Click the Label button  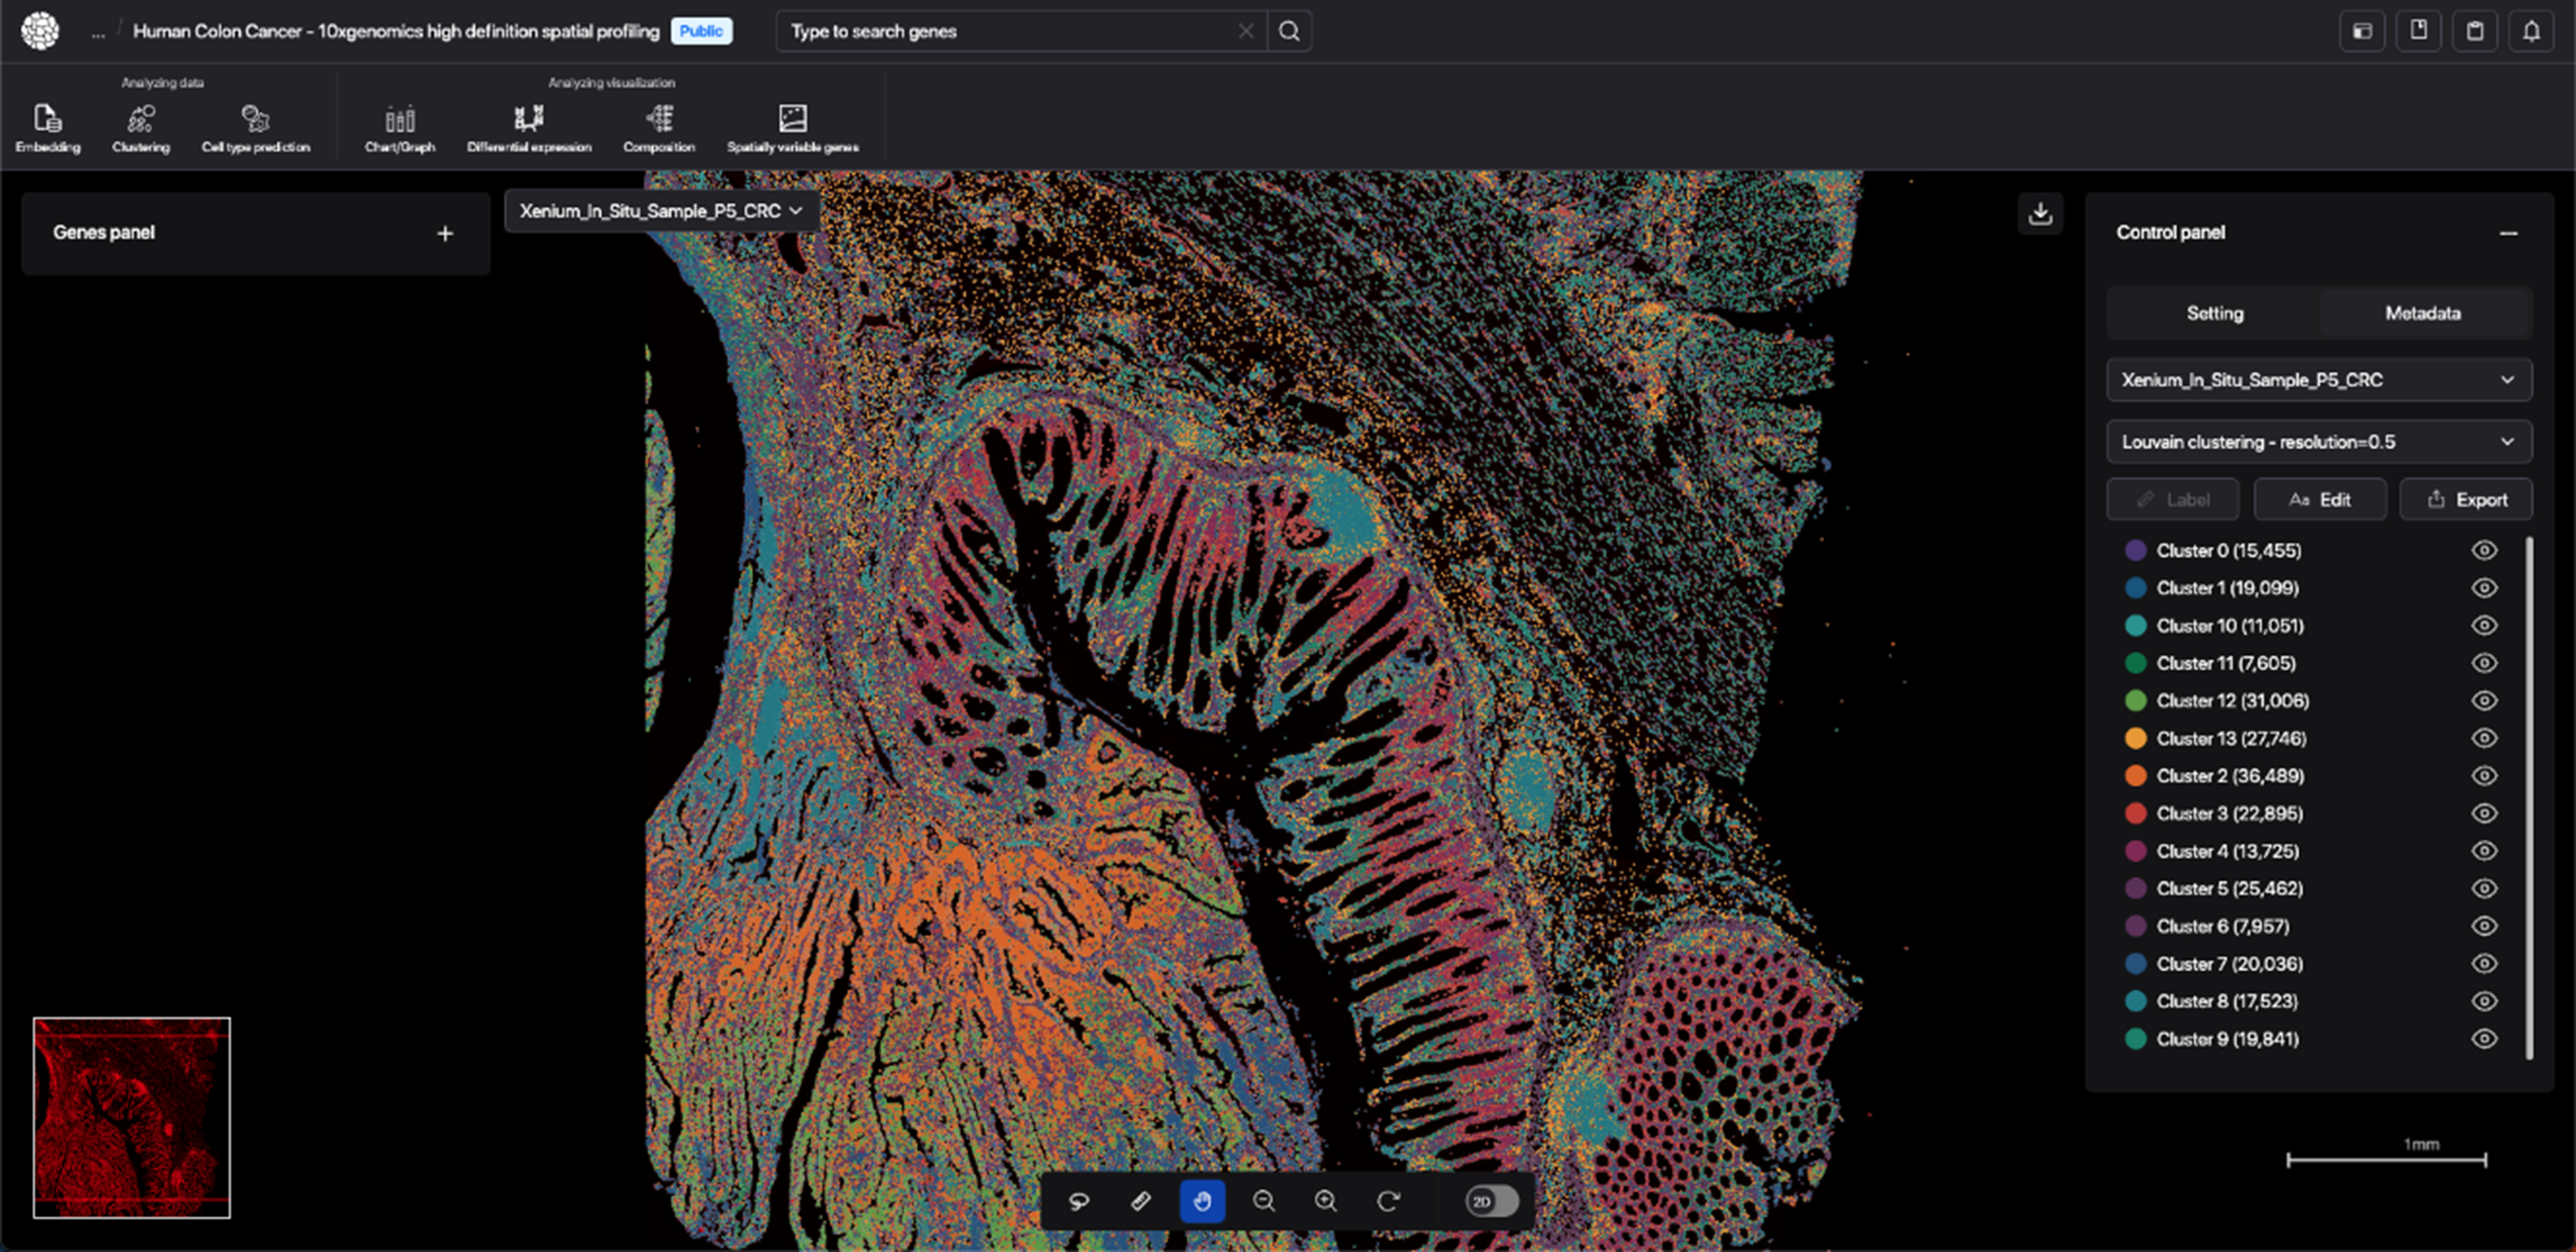point(2172,499)
